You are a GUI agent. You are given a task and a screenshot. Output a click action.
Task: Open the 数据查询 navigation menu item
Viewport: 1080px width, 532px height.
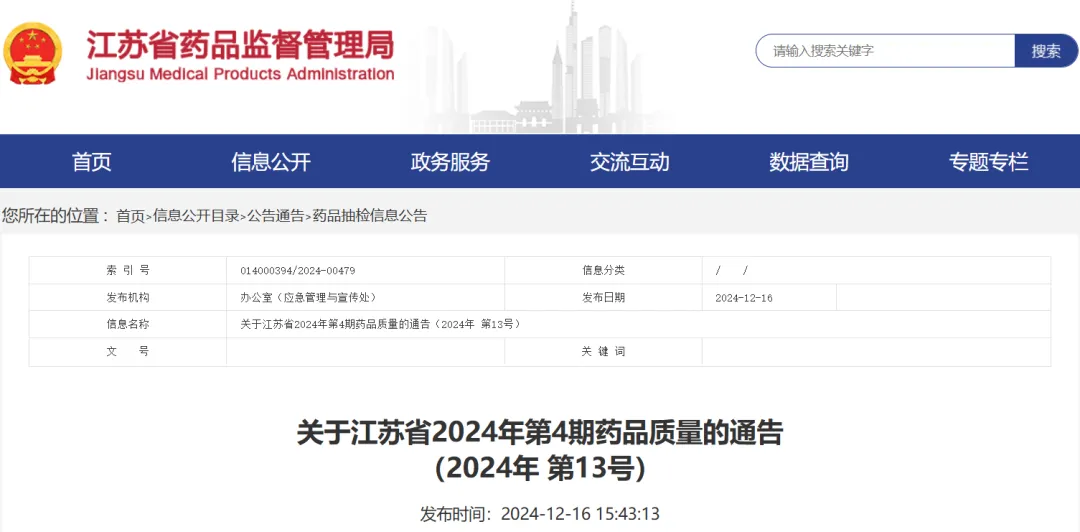pos(809,162)
